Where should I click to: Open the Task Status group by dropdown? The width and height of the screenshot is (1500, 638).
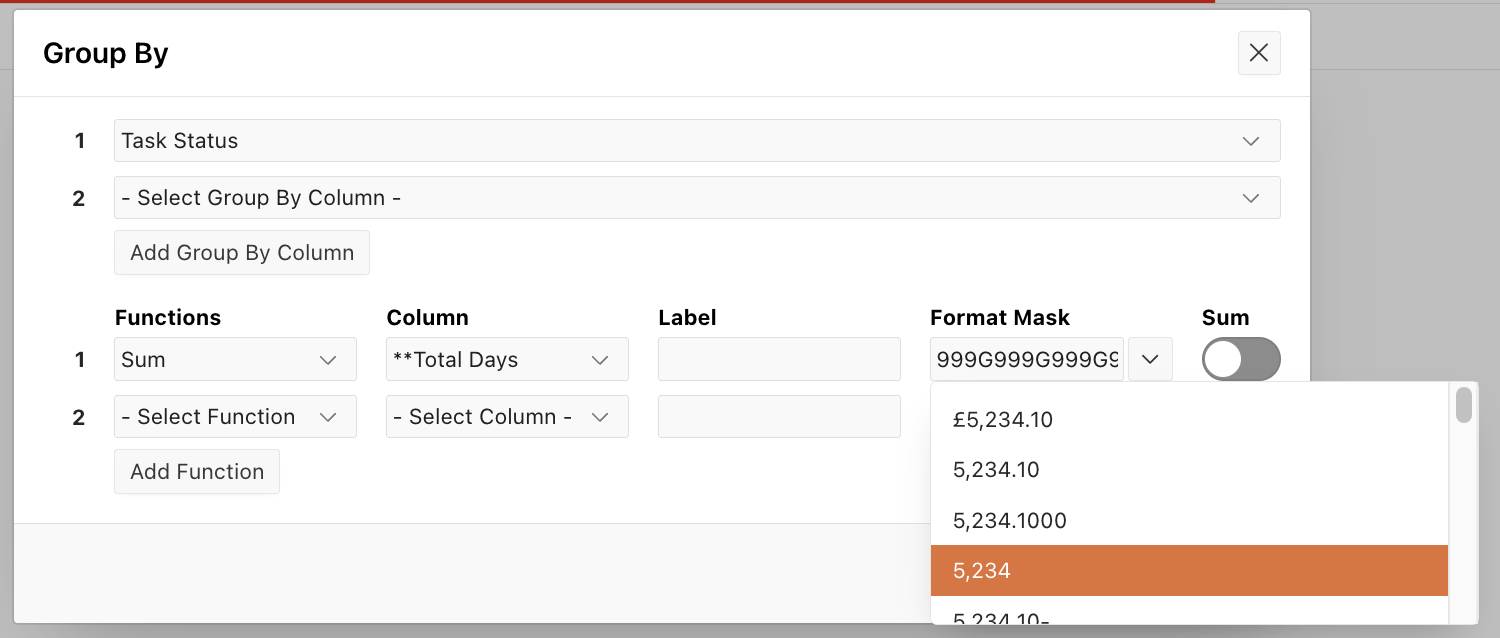pyautogui.click(x=697, y=141)
